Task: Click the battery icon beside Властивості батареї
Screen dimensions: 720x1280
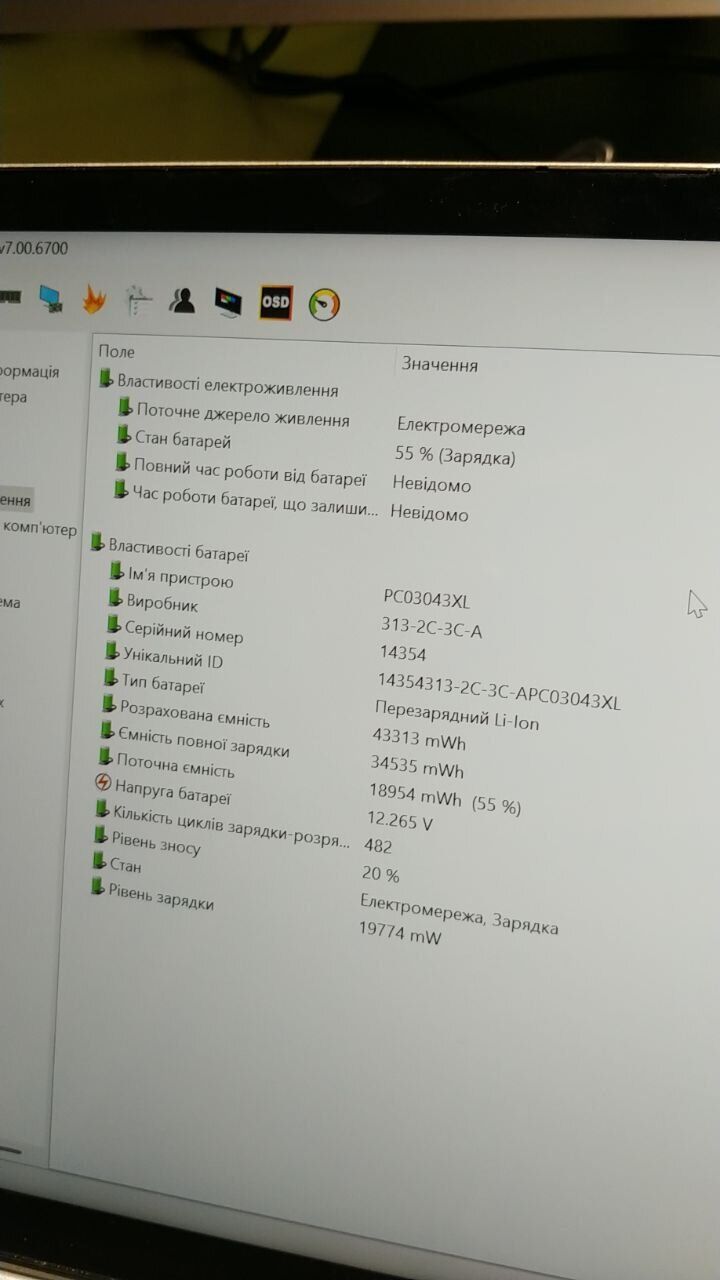Action: (x=97, y=542)
